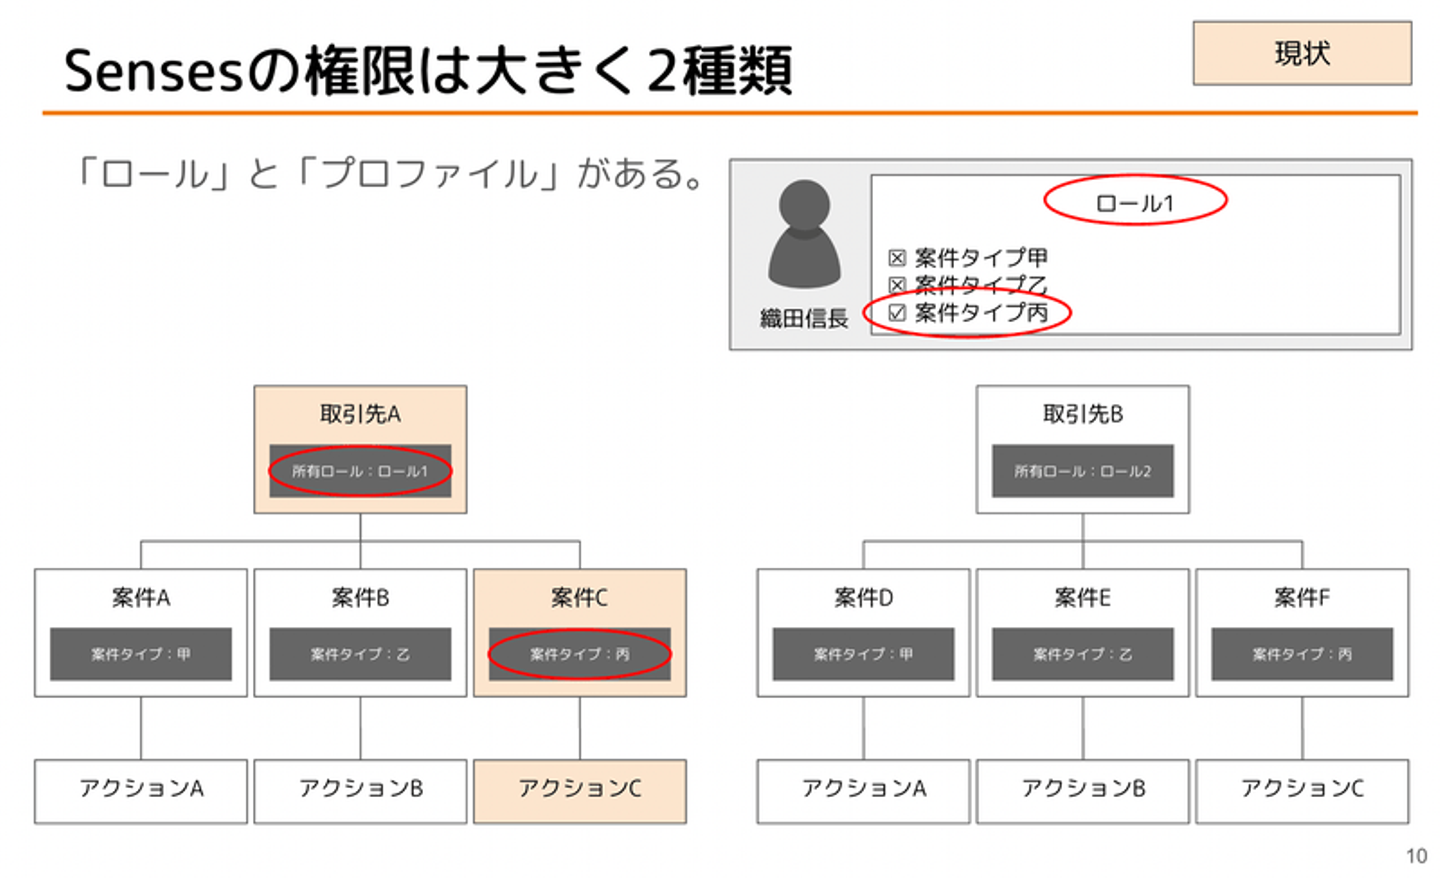
Task: Select the 案件B title
Action: (x=360, y=598)
